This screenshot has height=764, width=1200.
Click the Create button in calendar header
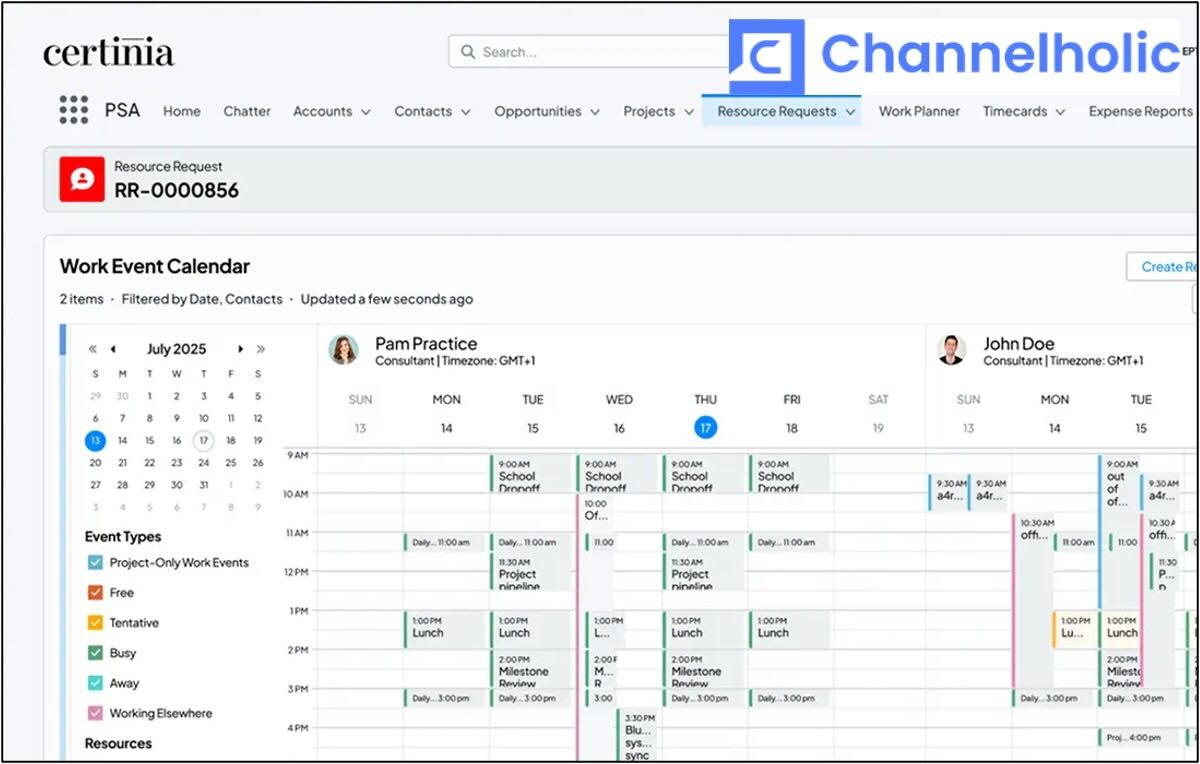click(1162, 267)
